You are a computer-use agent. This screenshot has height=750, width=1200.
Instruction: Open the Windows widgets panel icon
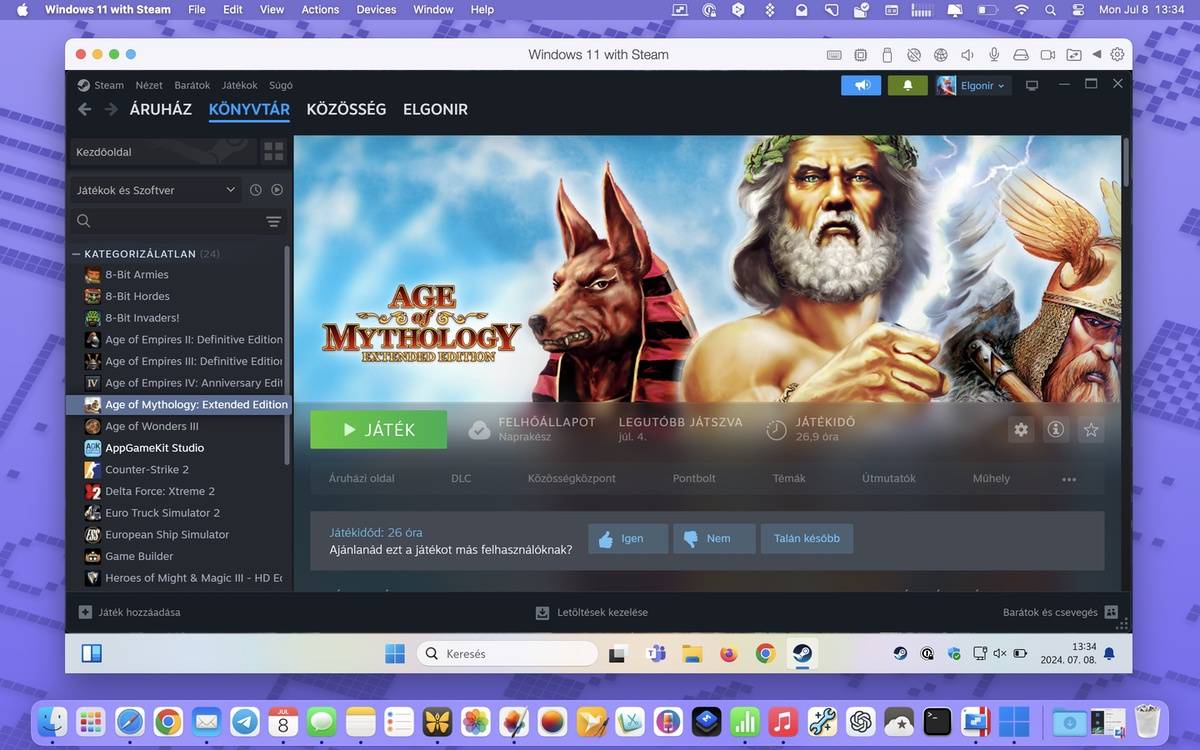click(x=92, y=654)
